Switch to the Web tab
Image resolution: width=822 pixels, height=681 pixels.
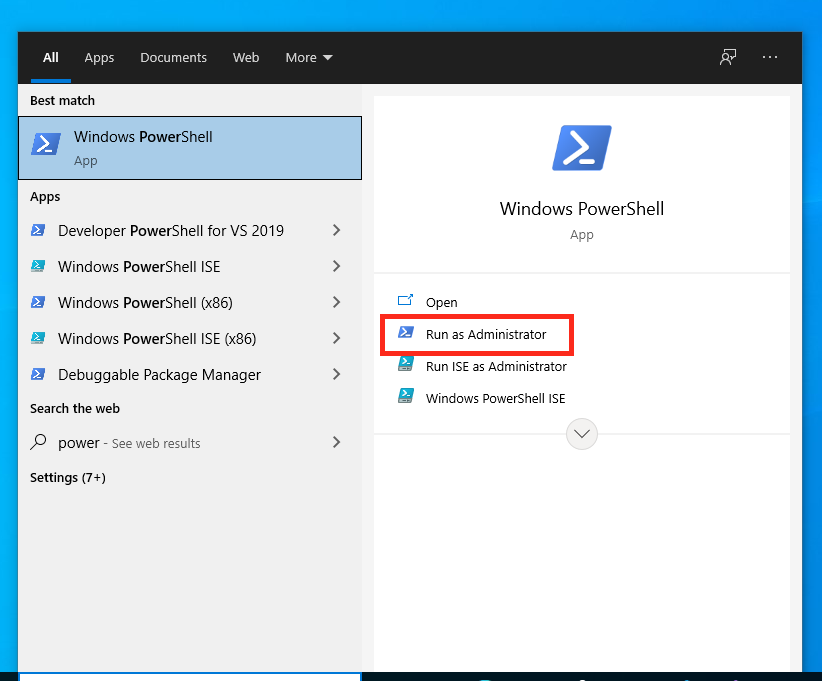pos(246,57)
